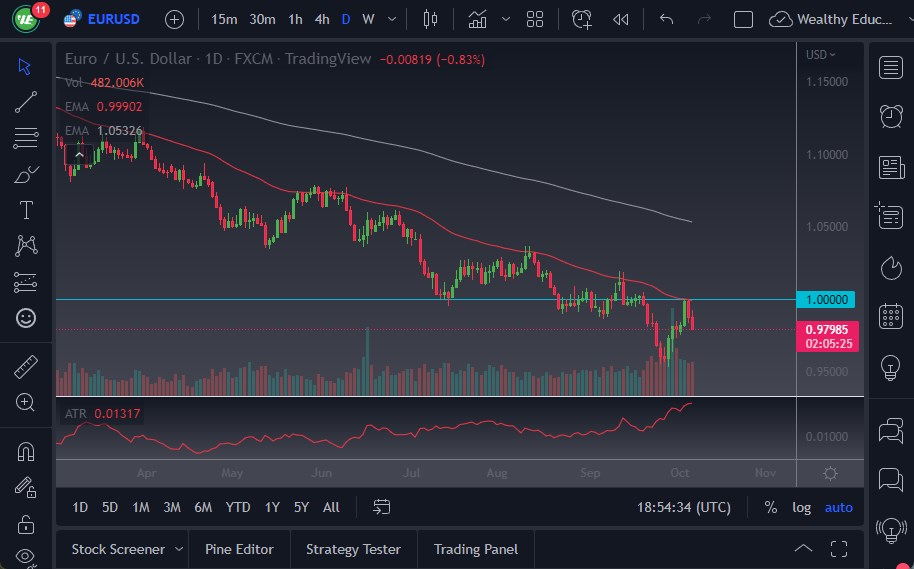Toggle magnet mode for drawings
Image resolution: width=914 pixels, height=569 pixels.
(26, 452)
